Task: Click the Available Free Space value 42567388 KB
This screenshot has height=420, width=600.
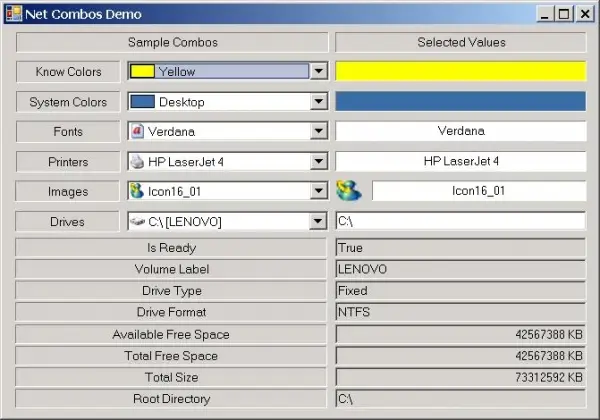Action: coord(461,334)
